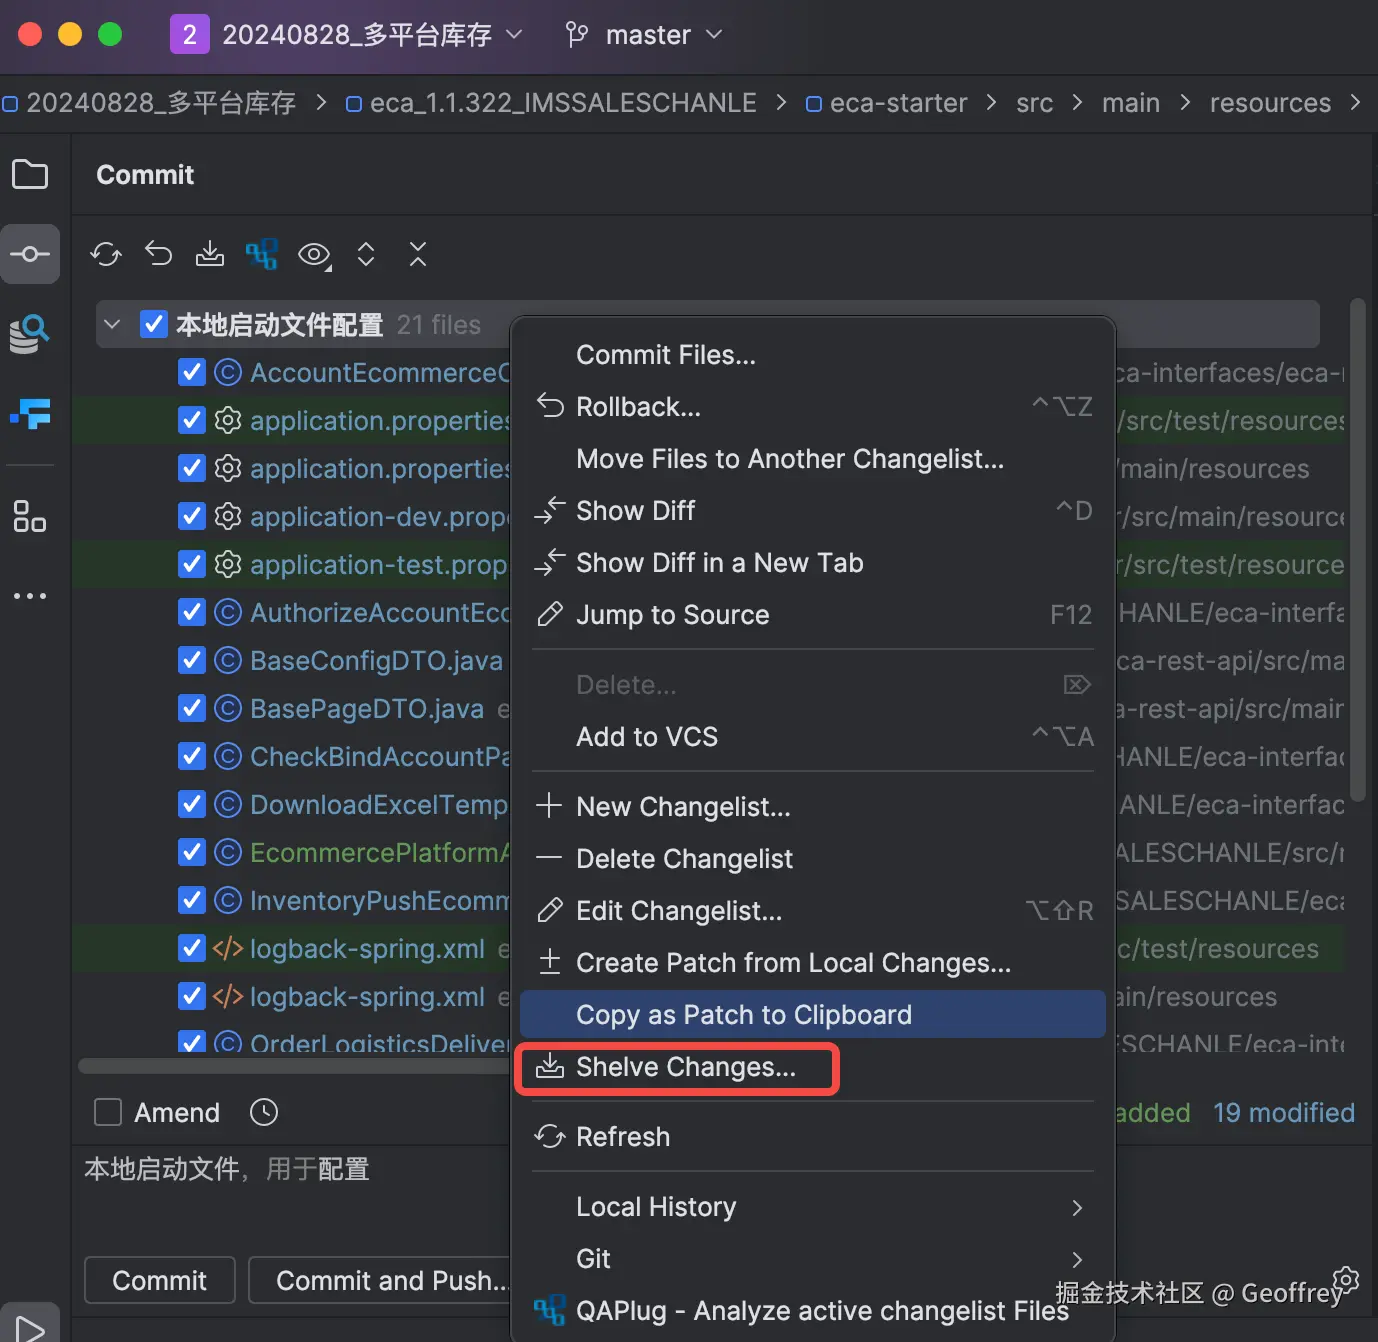
Task: Select Copy as Patch to Clipboard
Action: [813, 1015]
